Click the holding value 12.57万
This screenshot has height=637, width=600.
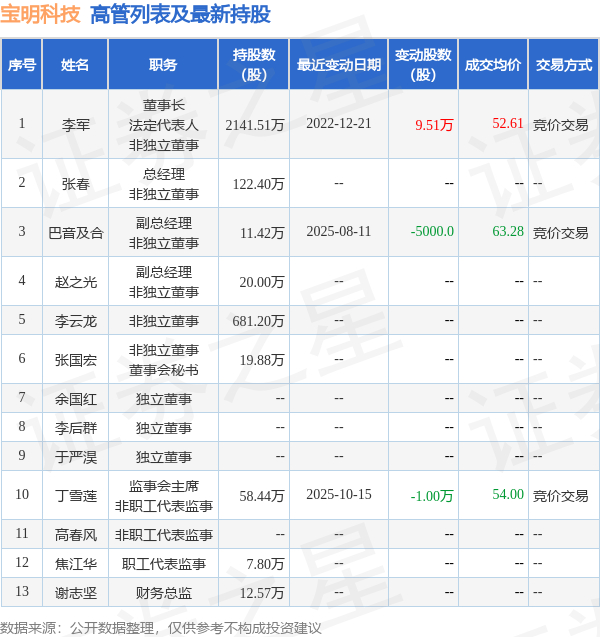point(262,593)
